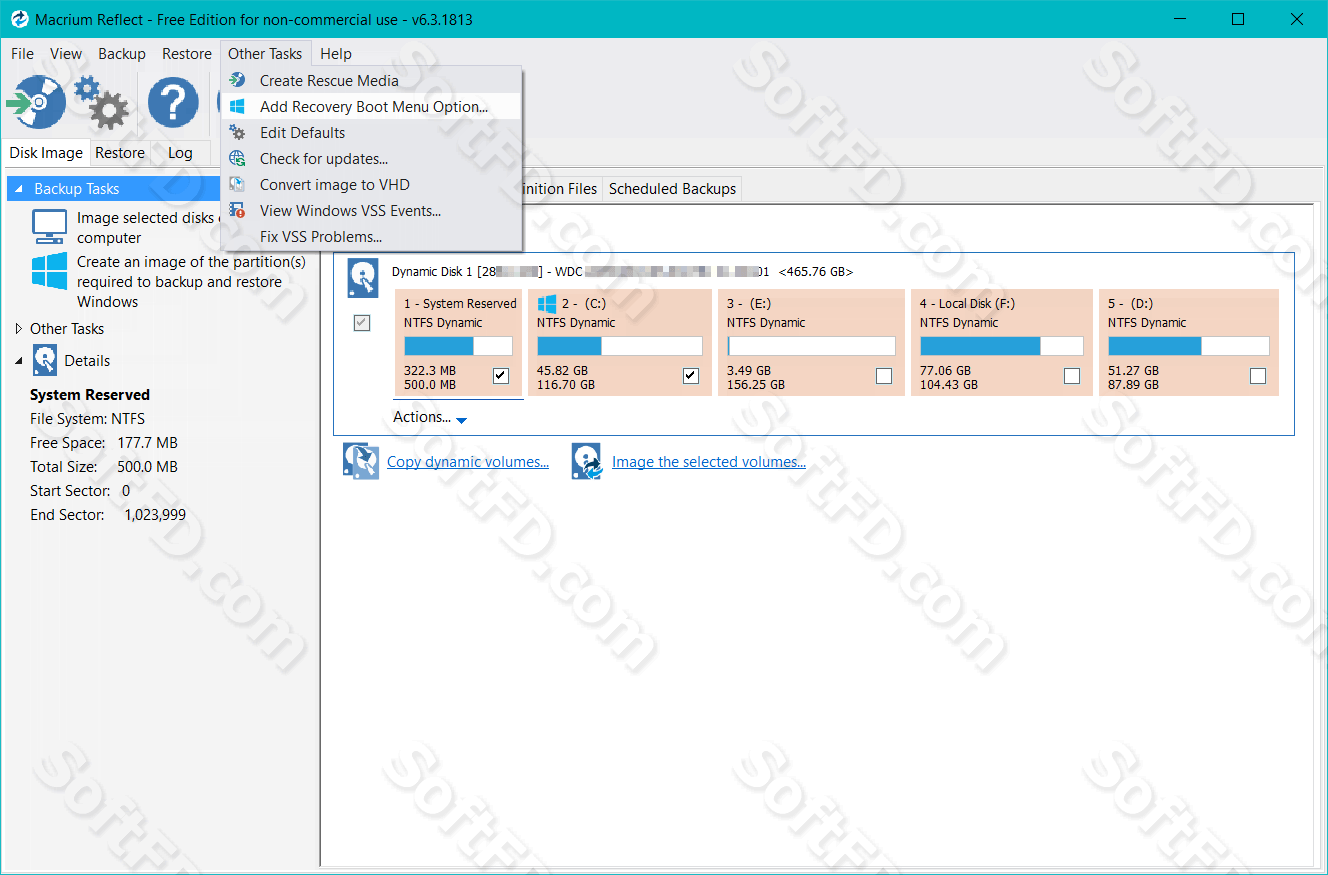Viewport: 1328px width, 875px height.
Task: Click the monitor icon for Image selected disks
Action: [49, 227]
